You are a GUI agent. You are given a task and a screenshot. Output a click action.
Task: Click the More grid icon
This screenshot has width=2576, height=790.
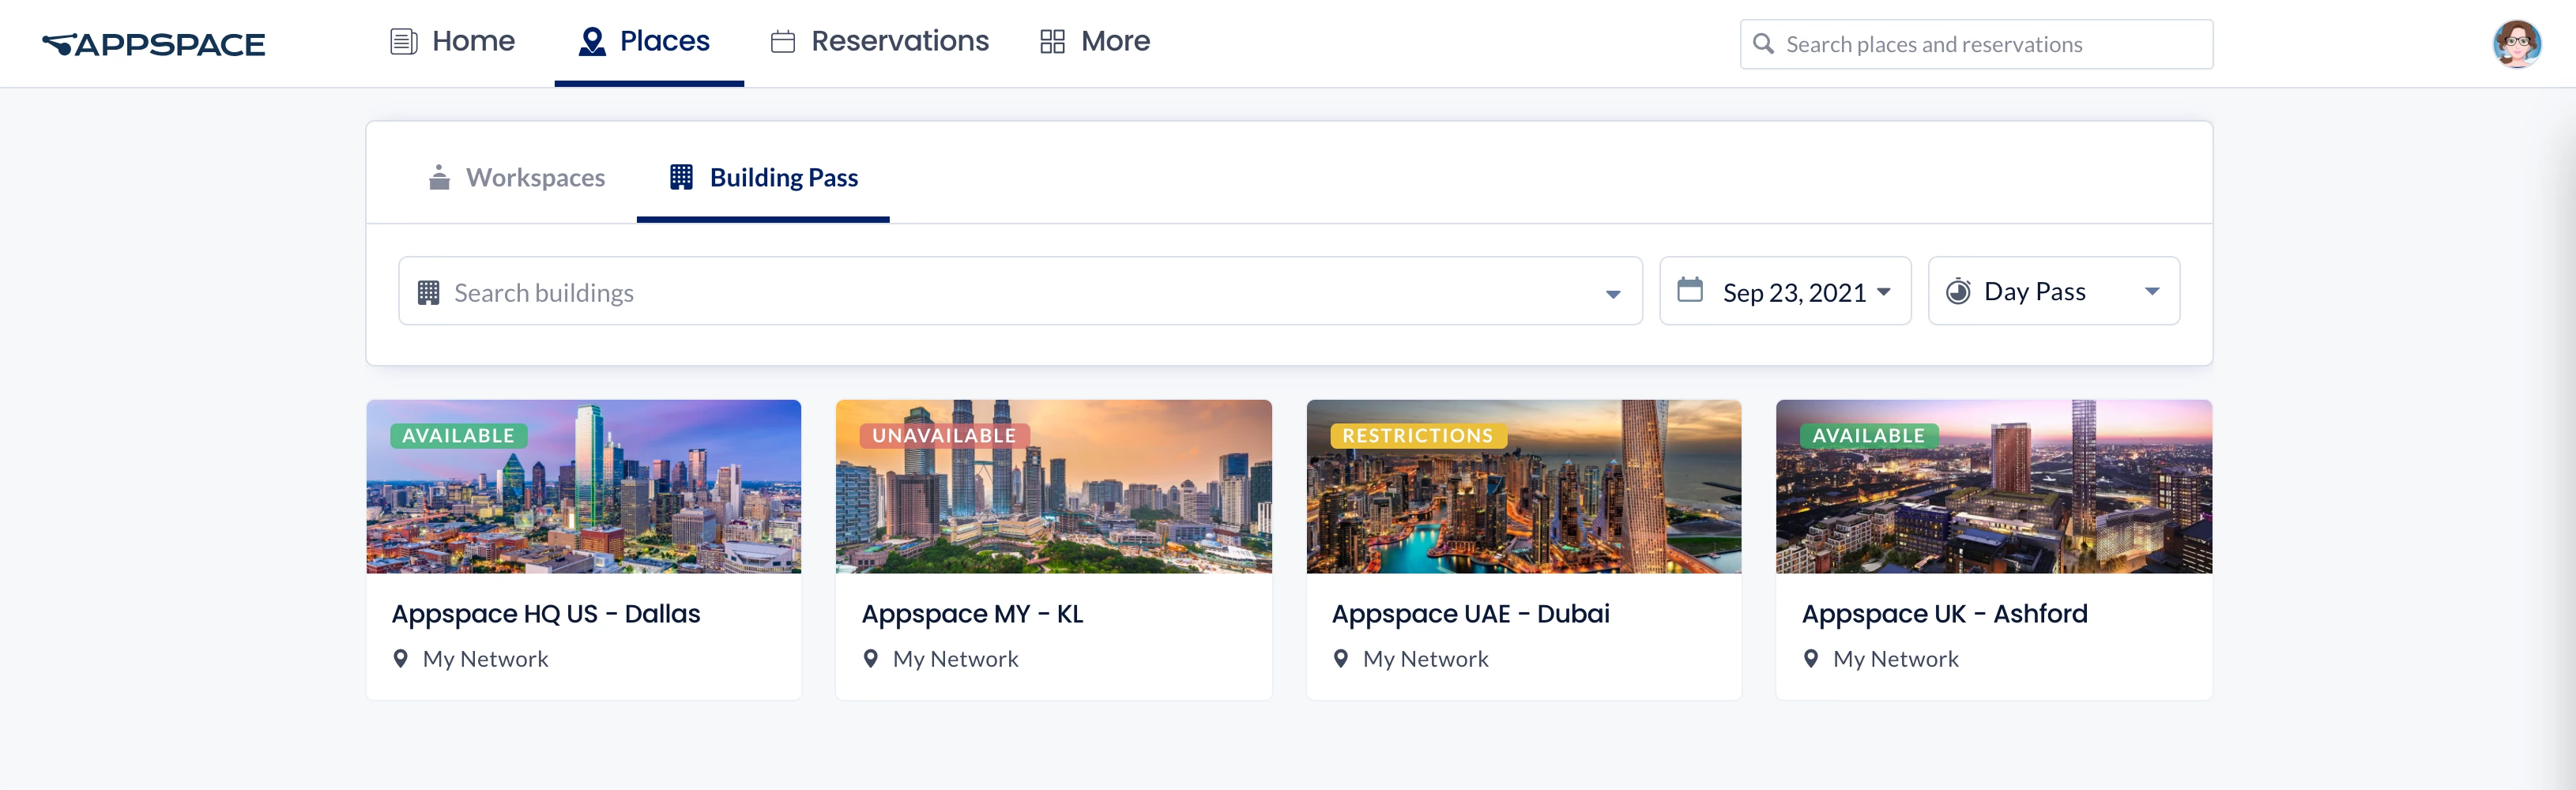[x=1052, y=42]
